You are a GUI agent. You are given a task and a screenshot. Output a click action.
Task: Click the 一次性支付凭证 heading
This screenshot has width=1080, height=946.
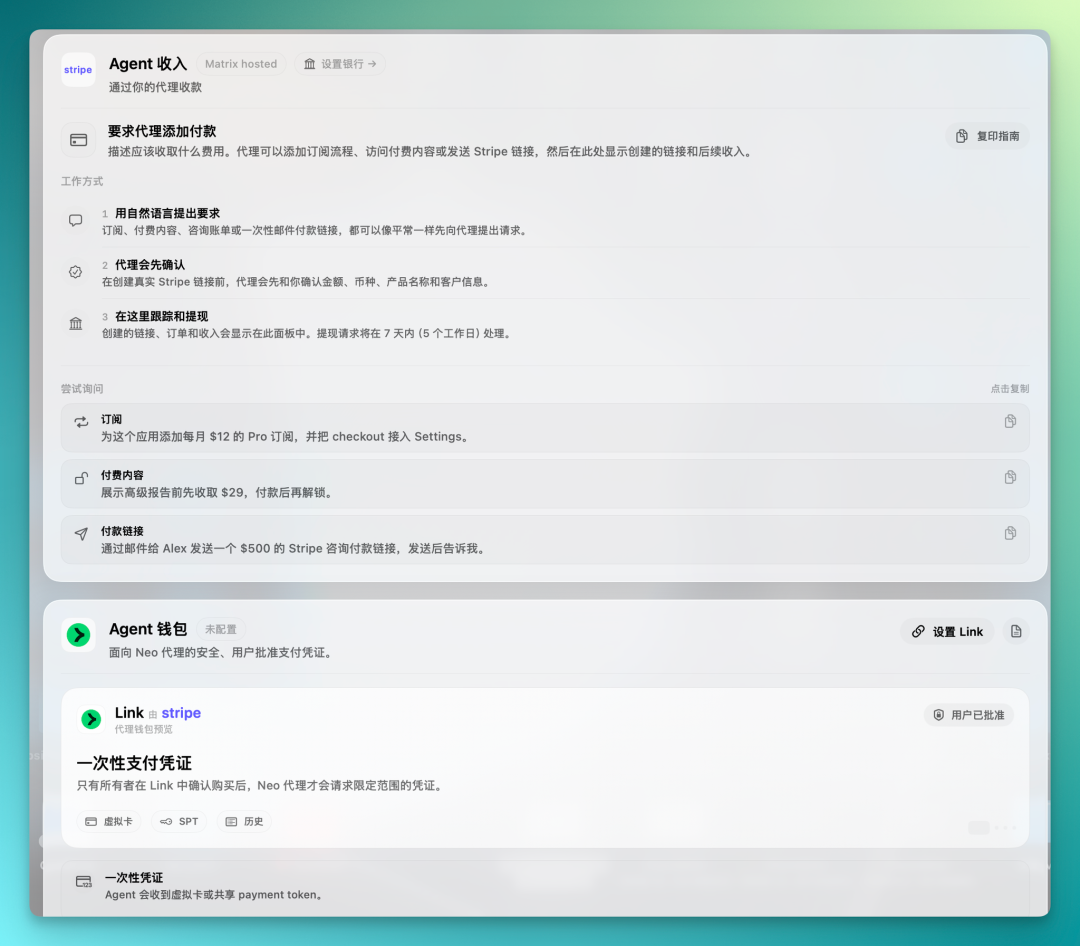134,763
